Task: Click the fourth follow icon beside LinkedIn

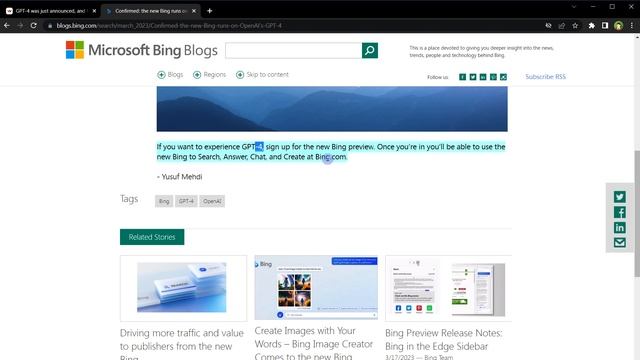Action: (x=493, y=77)
